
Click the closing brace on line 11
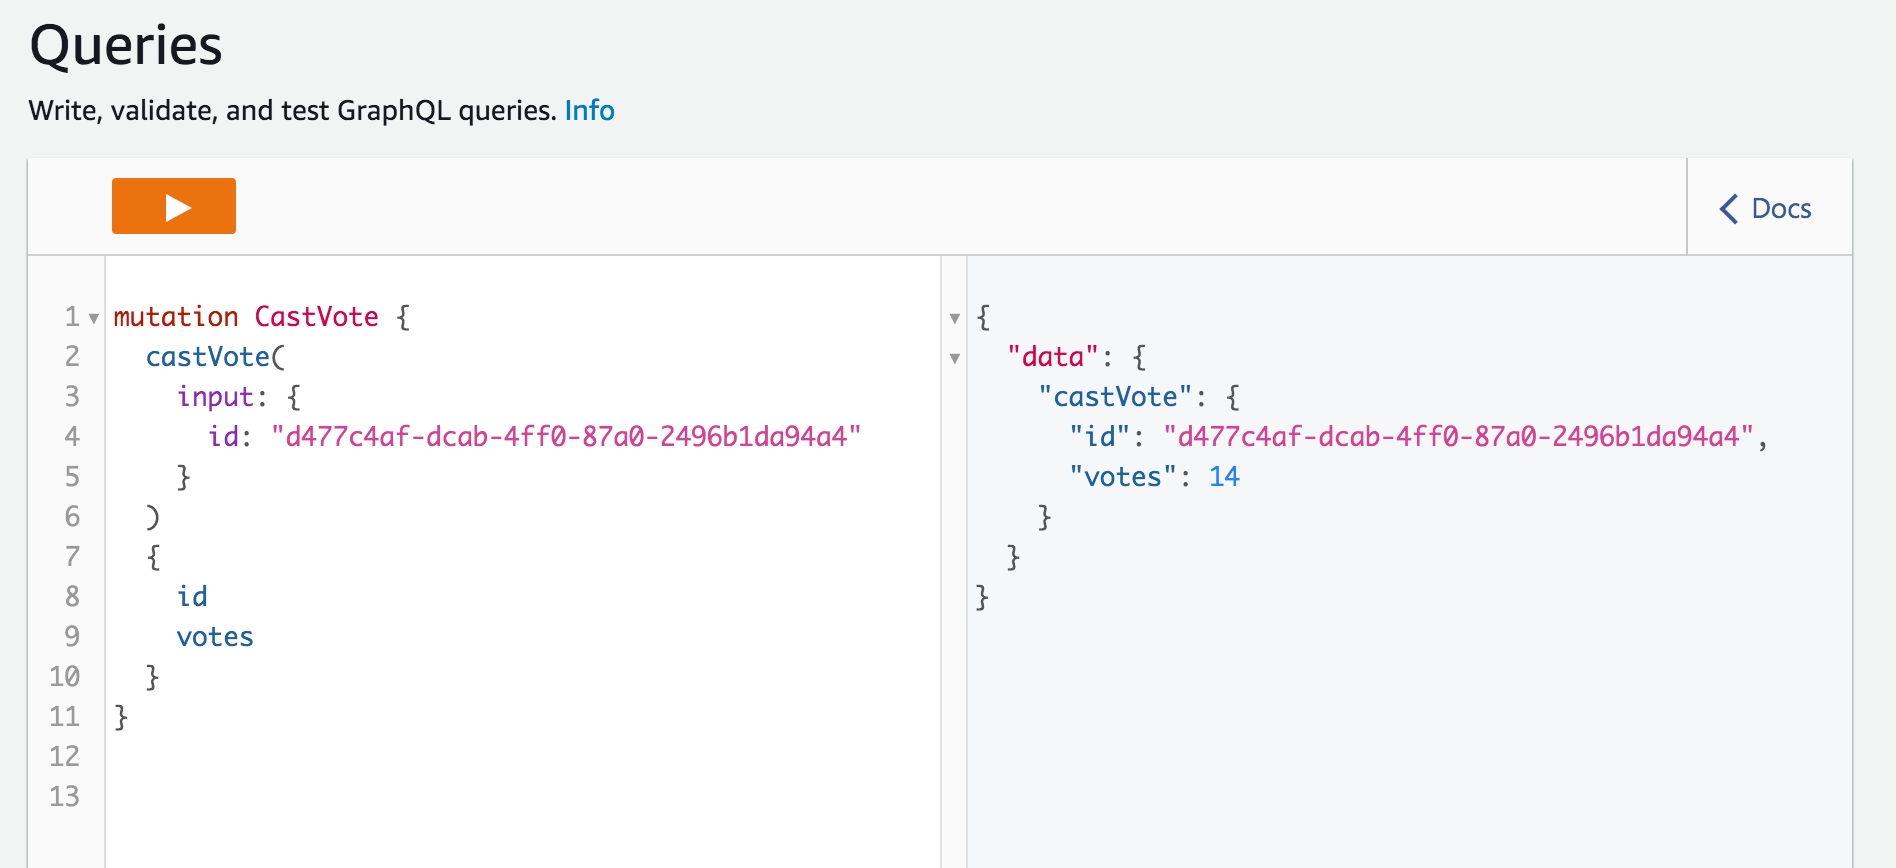(x=121, y=717)
